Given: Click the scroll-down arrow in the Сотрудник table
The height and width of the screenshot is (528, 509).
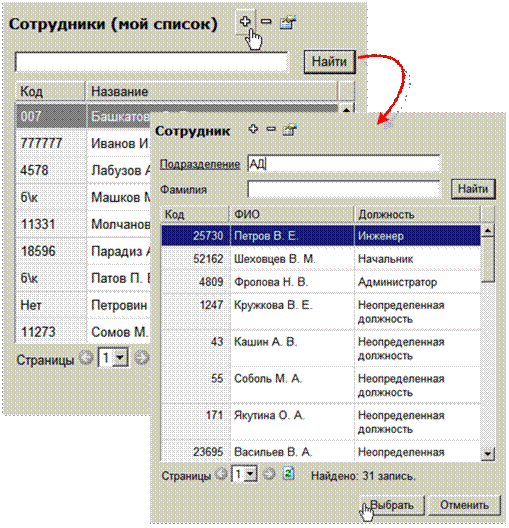Looking at the screenshot, I should pyautogui.click(x=487, y=454).
